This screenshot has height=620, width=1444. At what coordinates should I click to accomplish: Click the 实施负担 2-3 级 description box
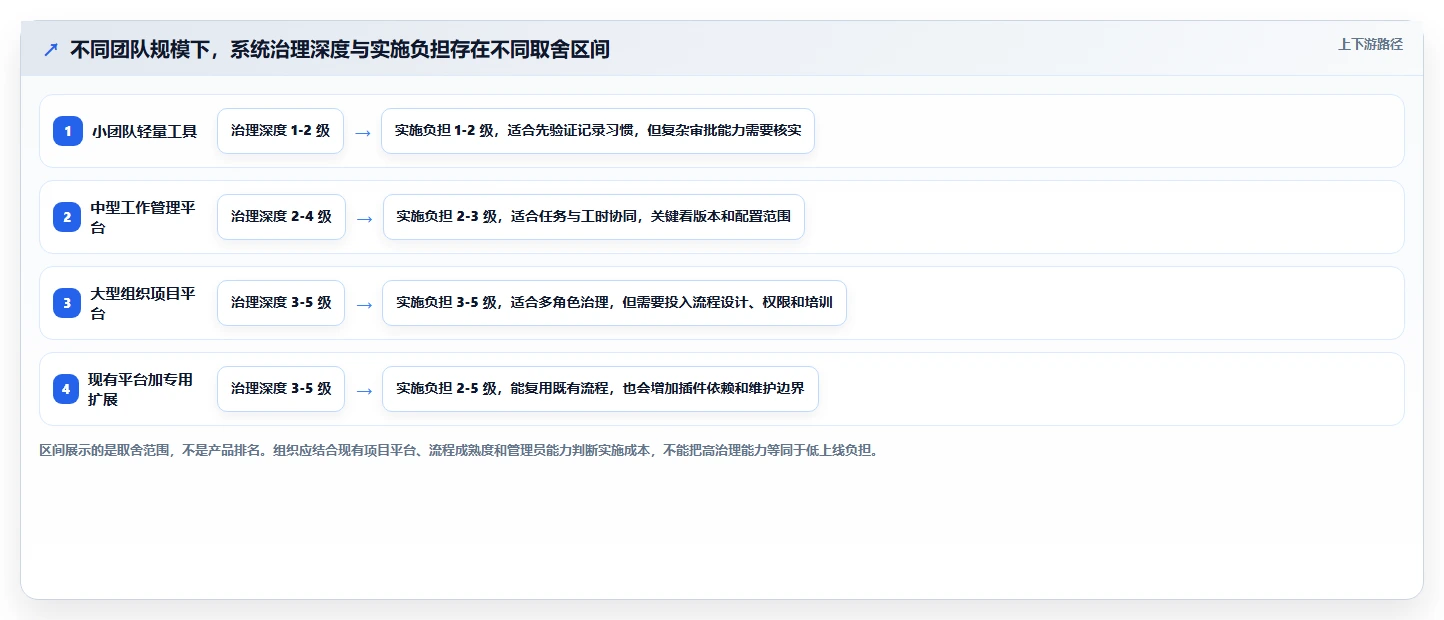point(594,217)
